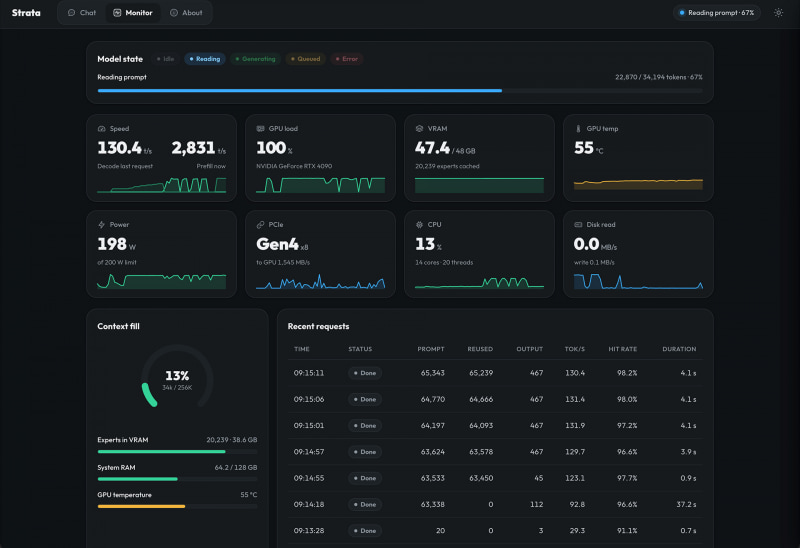Image resolution: width=800 pixels, height=548 pixels.
Task: Click the Strata logo
Action: 26,13
